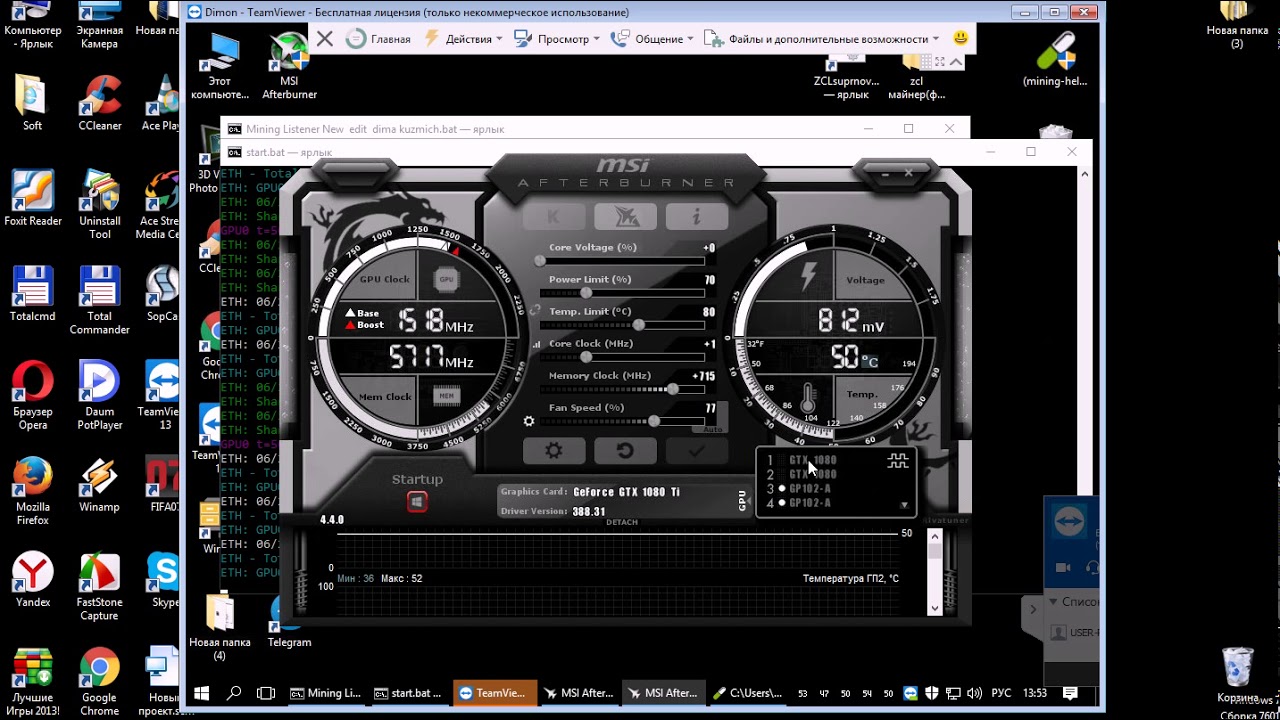Open Afterburner settings gear button
This screenshot has width=1280, height=720.
click(x=553, y=451)
